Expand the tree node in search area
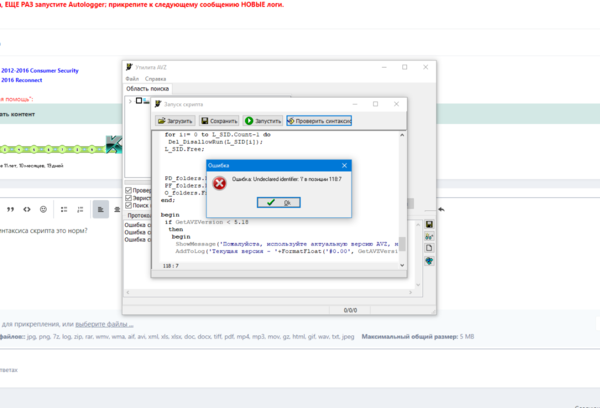Viewport: 600px width, 408px height. click(x=130, y=101)
